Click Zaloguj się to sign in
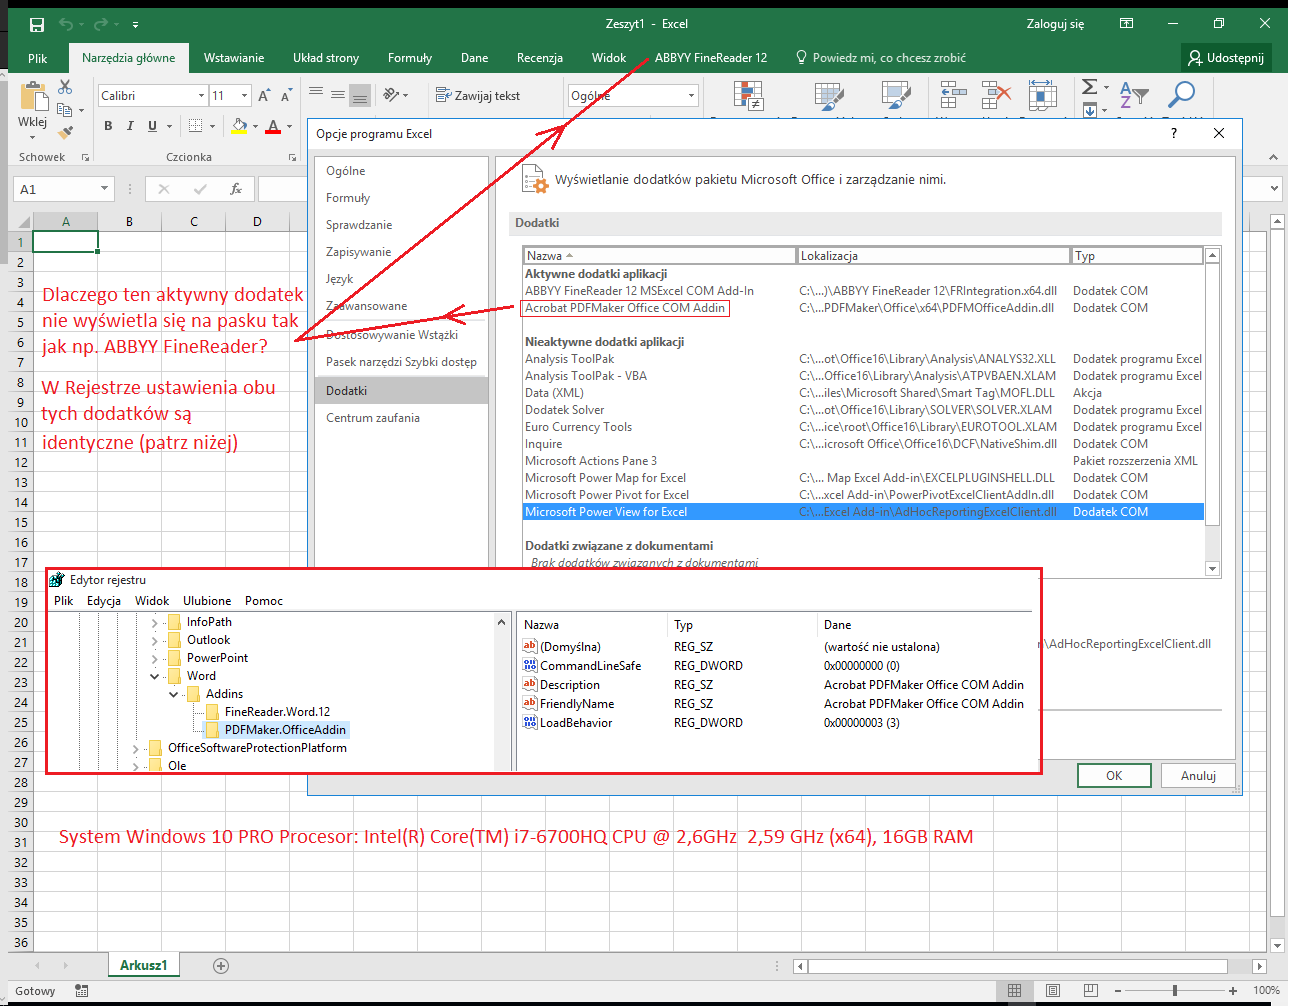This screenshot has height=1006, width=1290. point(1055,24)
